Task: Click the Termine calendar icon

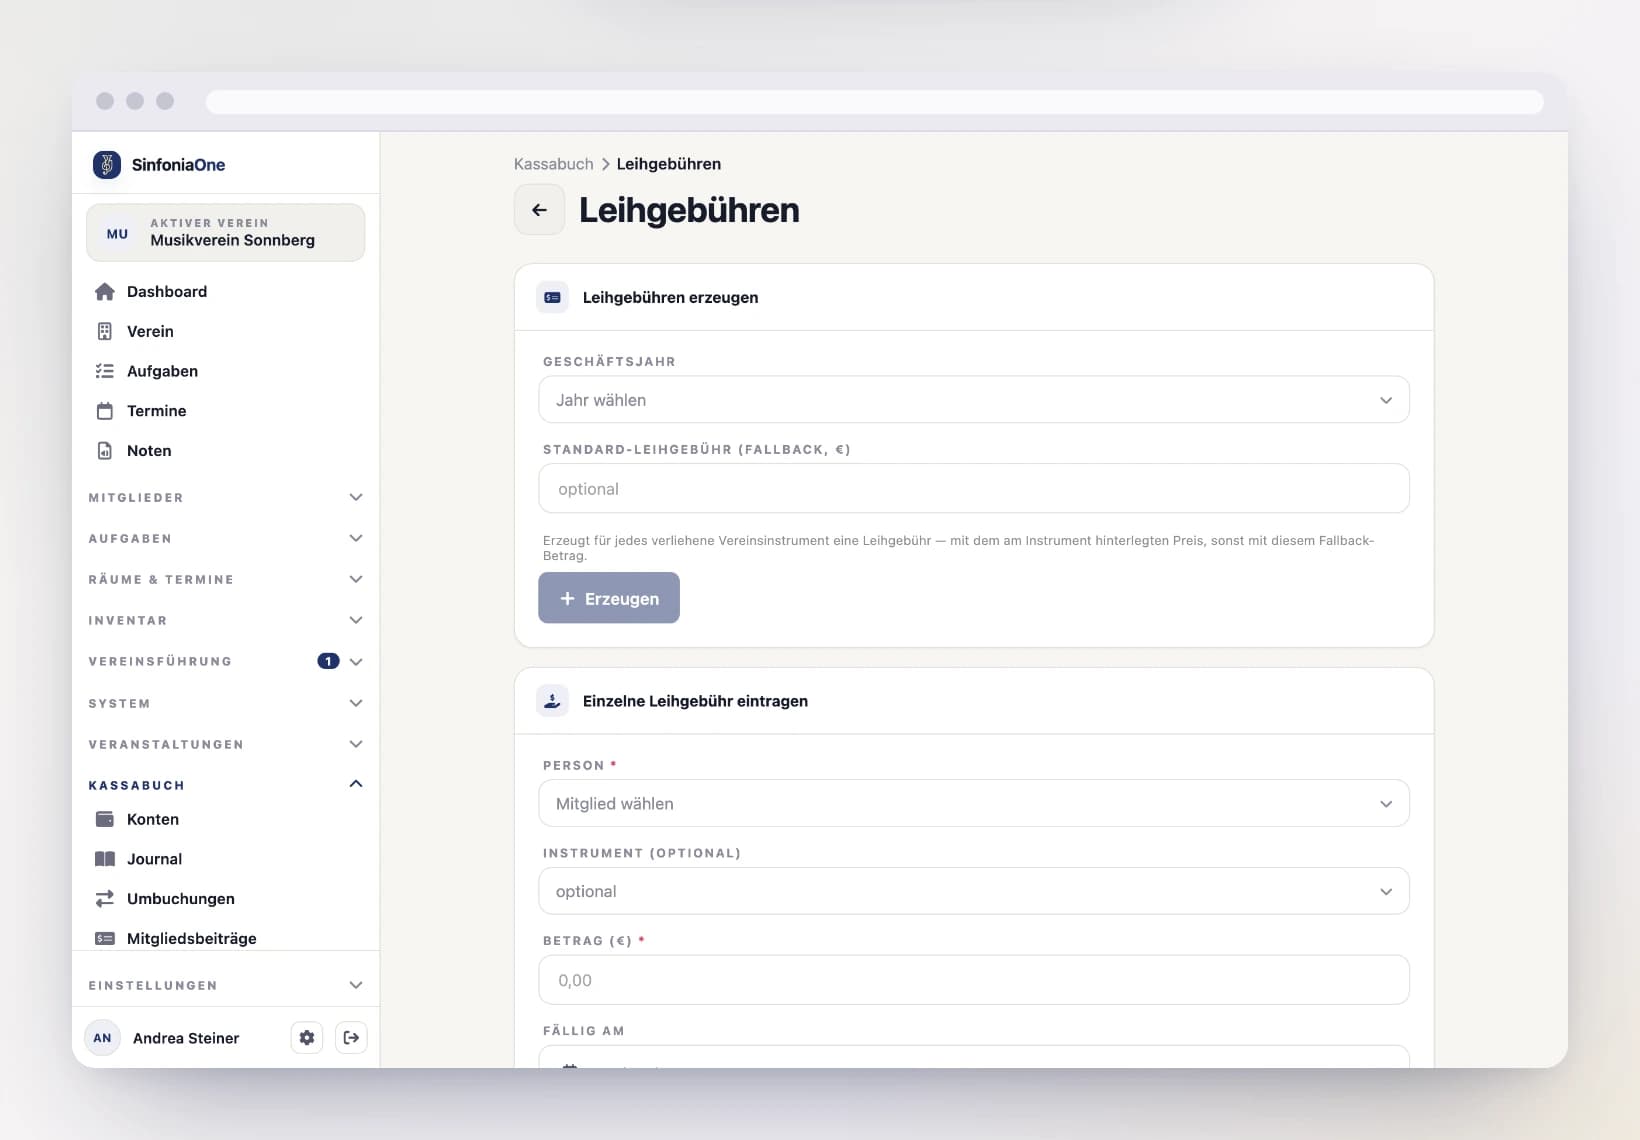Action: (104, 411)
